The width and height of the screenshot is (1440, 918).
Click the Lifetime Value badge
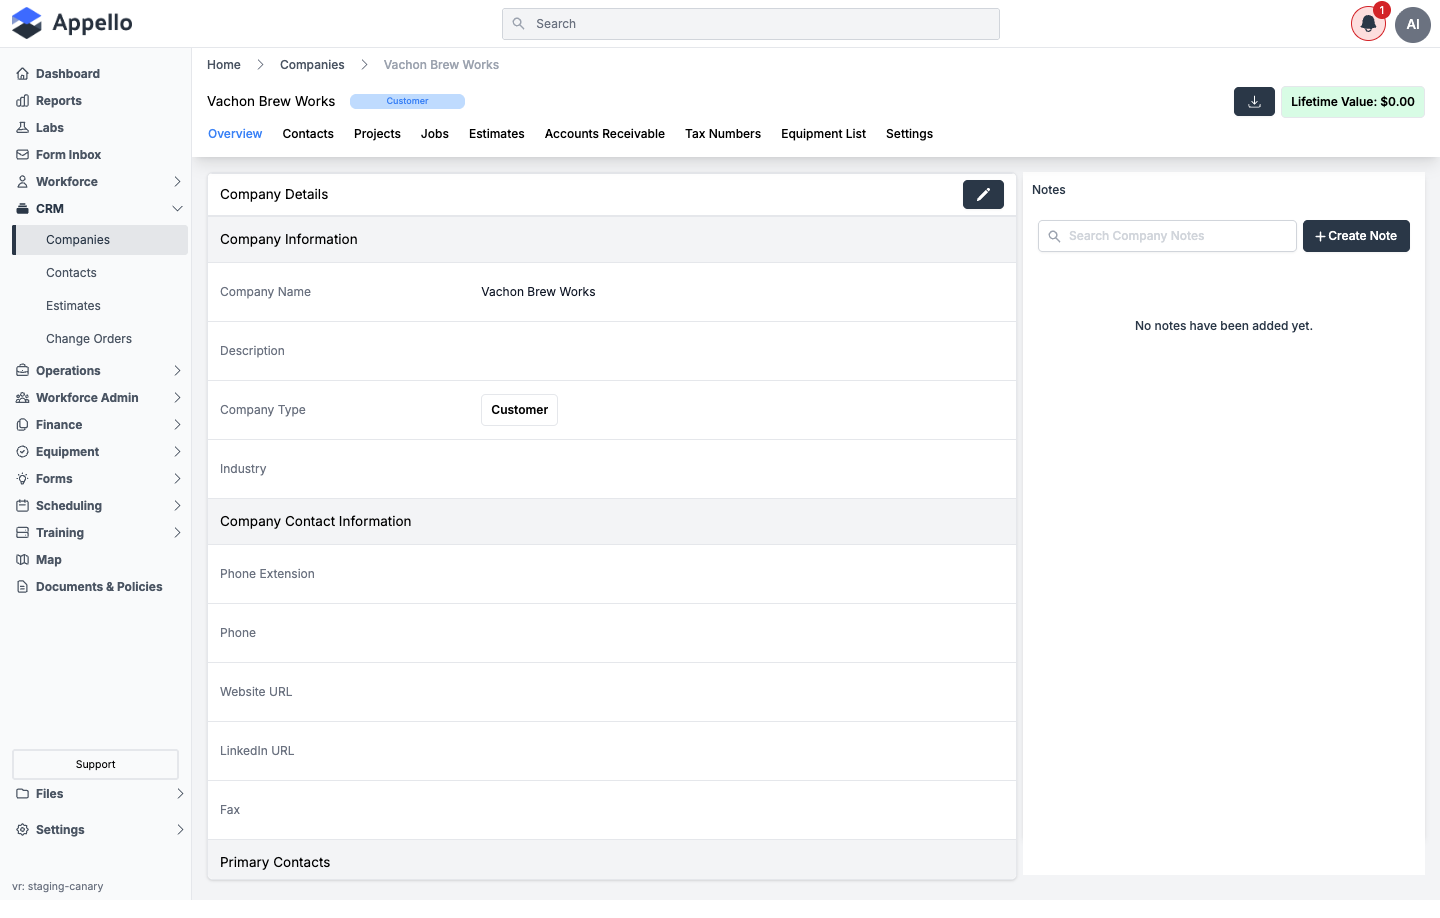(x=1353, y=102)
